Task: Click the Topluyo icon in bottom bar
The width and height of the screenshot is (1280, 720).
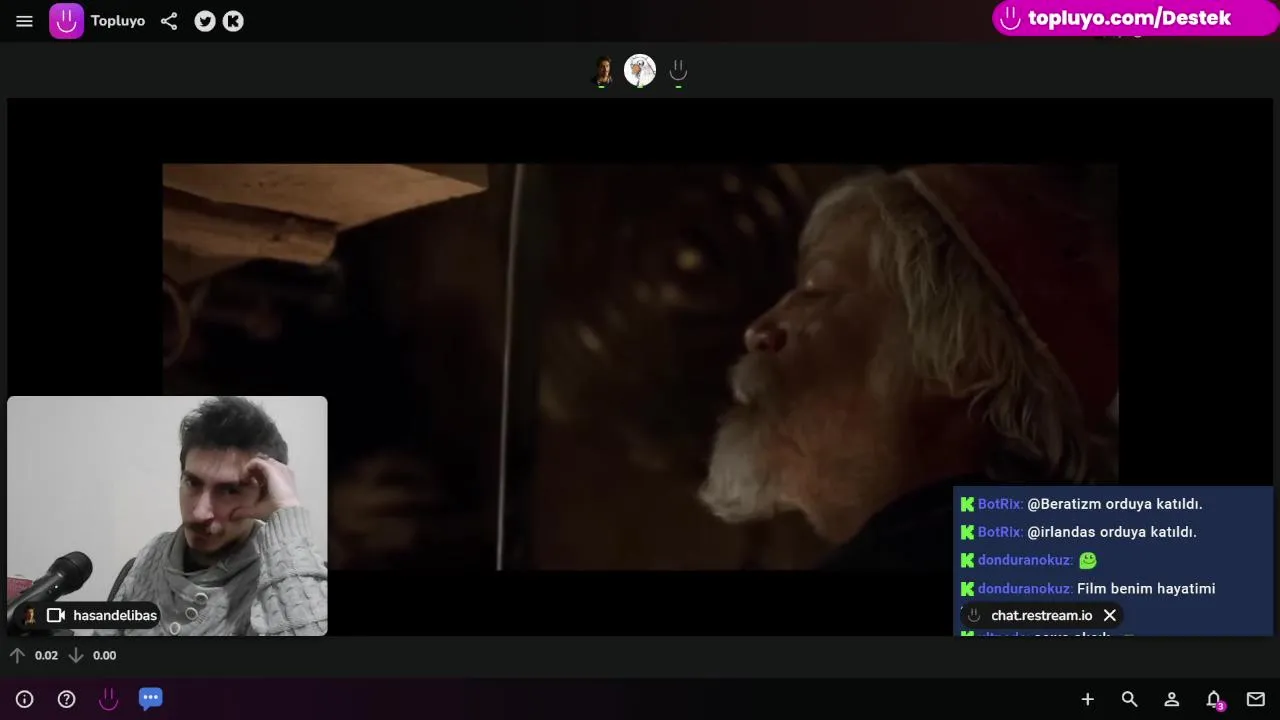Action: (108, 699)
